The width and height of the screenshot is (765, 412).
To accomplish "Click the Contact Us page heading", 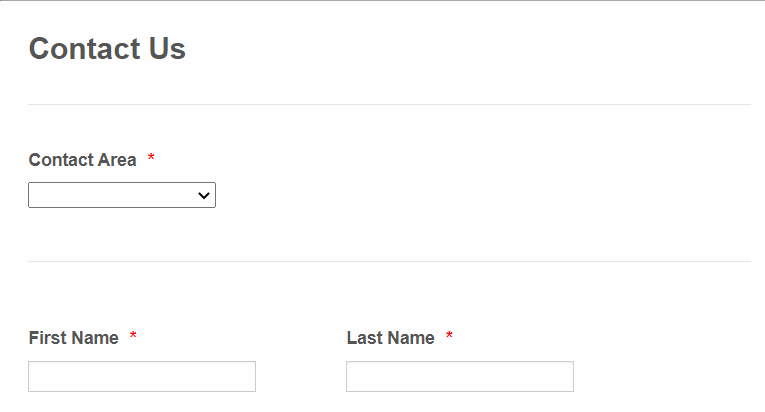I will coord(107,49).
